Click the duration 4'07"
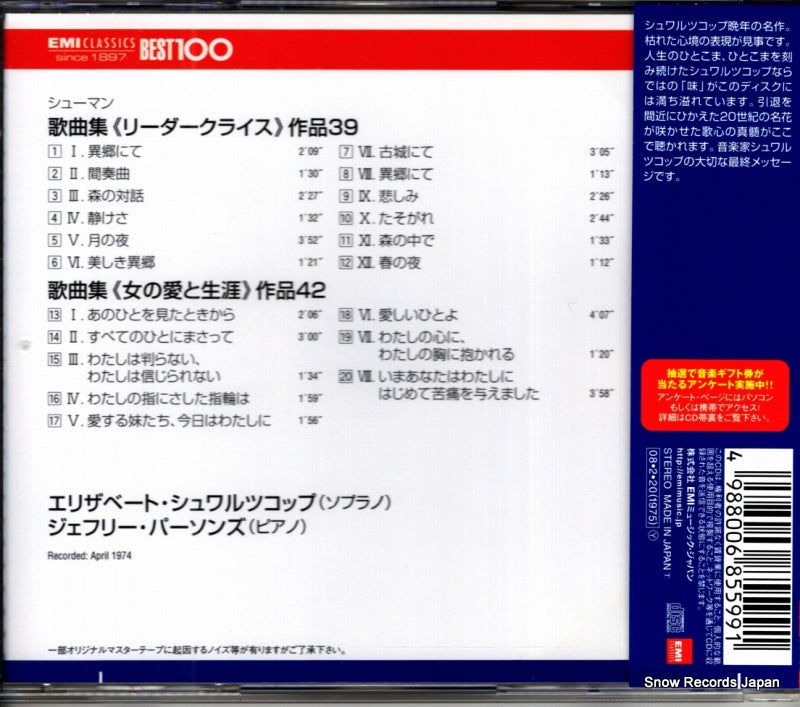The width and height of the screenshot is (800, 707). pos(602,315)
